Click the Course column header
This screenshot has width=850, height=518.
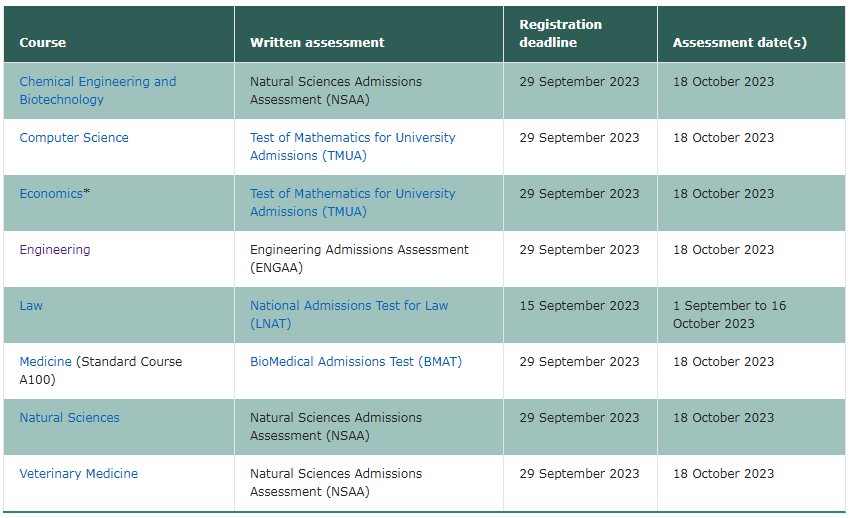(43, 43)
